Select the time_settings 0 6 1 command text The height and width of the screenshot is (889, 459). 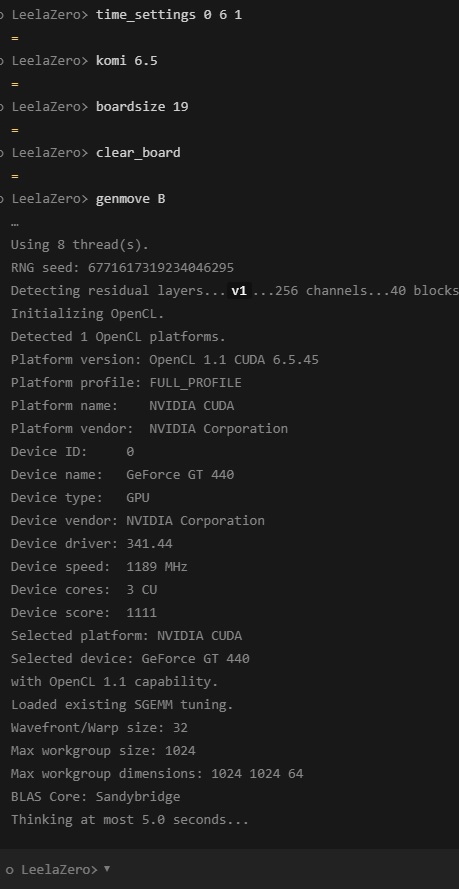pyautogui.click(x=169, y=15)
